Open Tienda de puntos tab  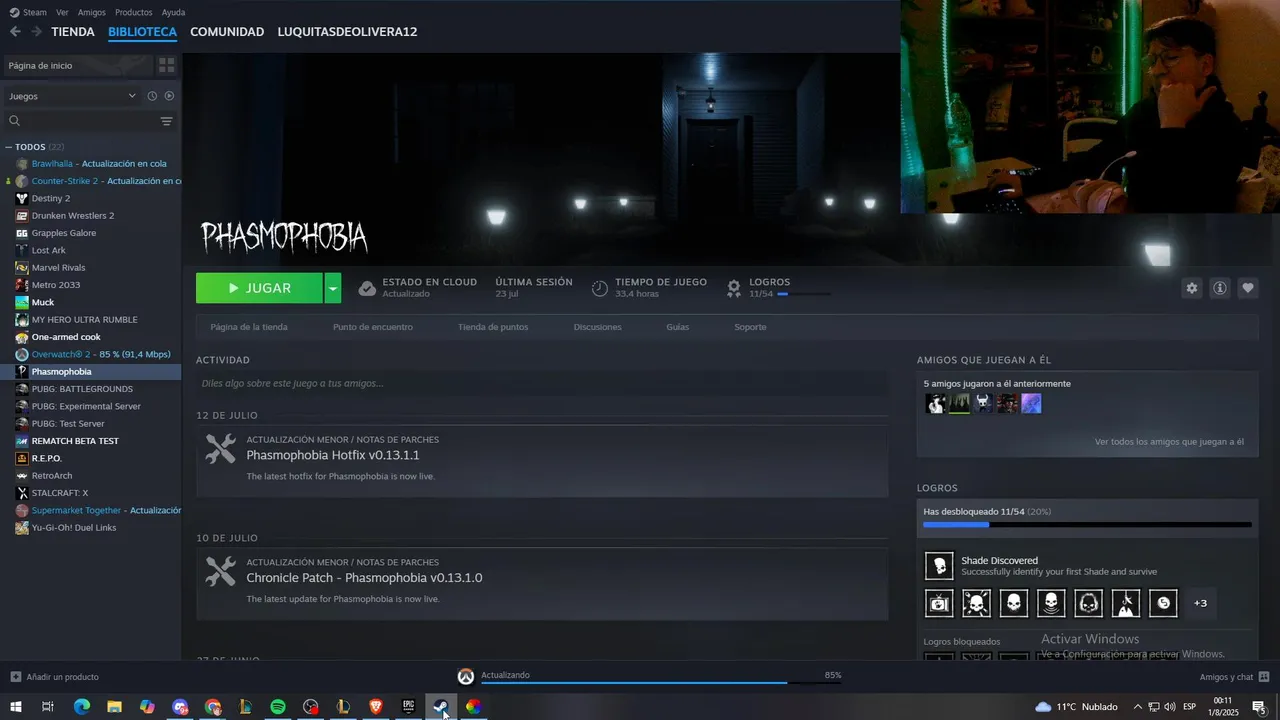click(x=493, y=327)
